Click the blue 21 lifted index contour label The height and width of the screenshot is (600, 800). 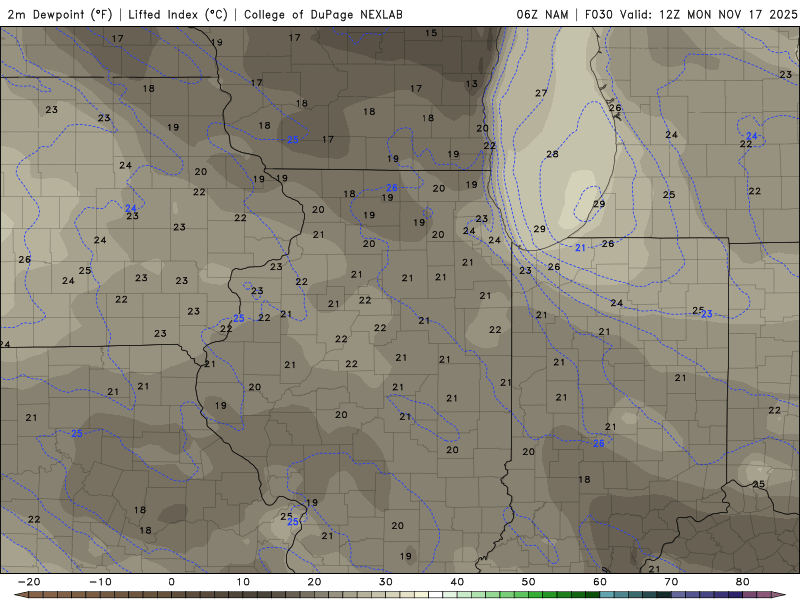(580, 248)
